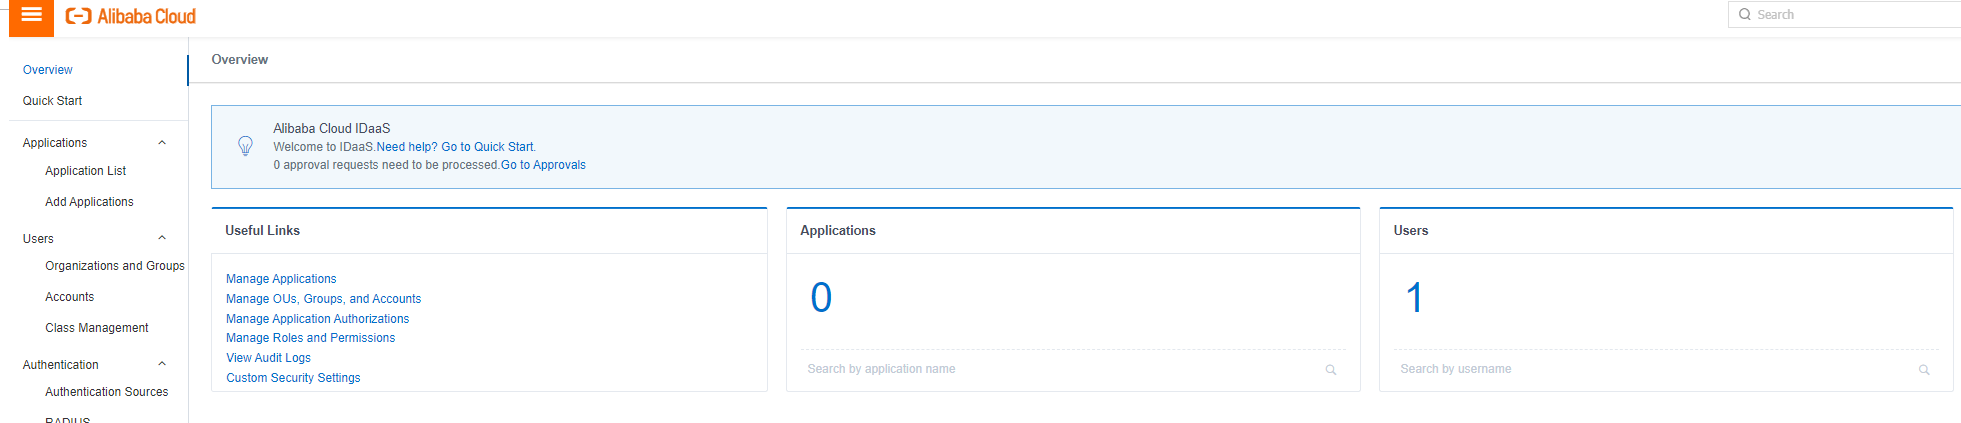This screenshot has height=423, width=1961.
Task: Open Quick Start in the sidebar
Action: [x=53, y=101]
